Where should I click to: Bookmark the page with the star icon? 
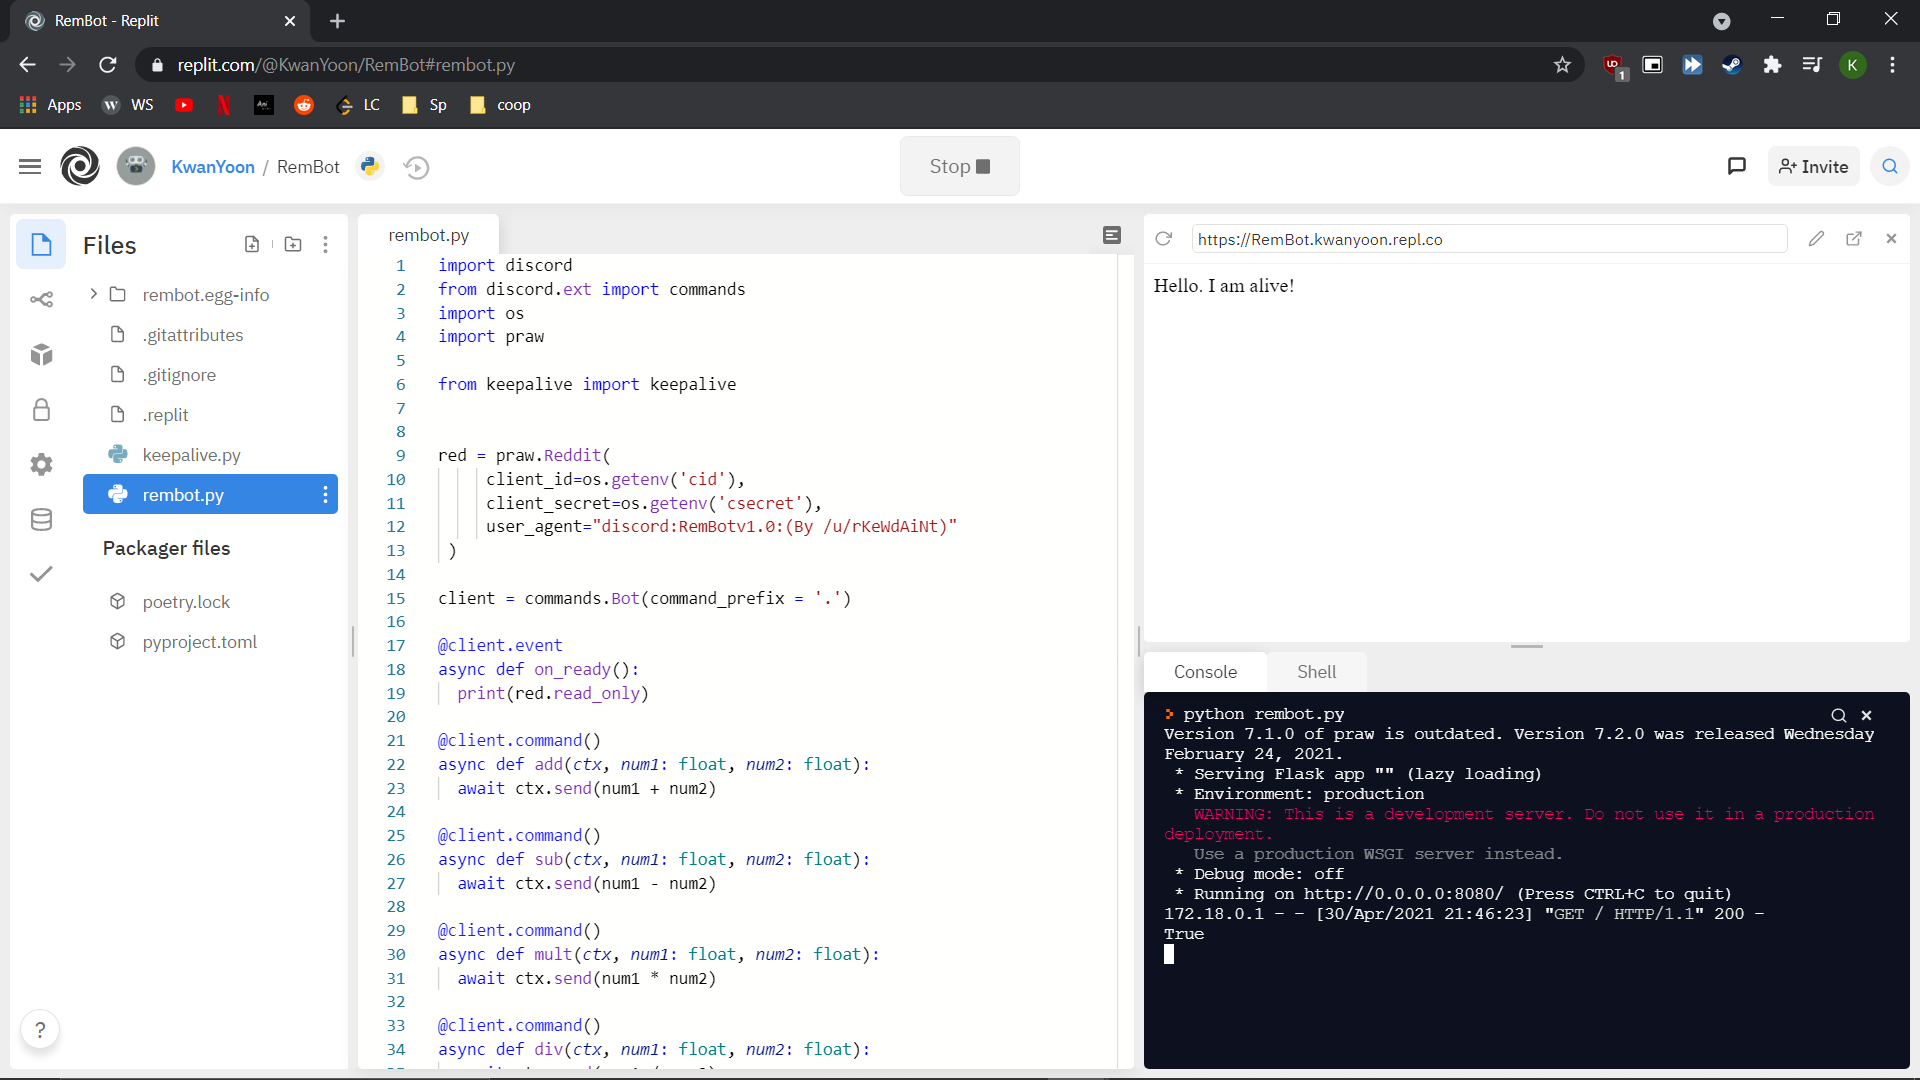(1562, 64)
